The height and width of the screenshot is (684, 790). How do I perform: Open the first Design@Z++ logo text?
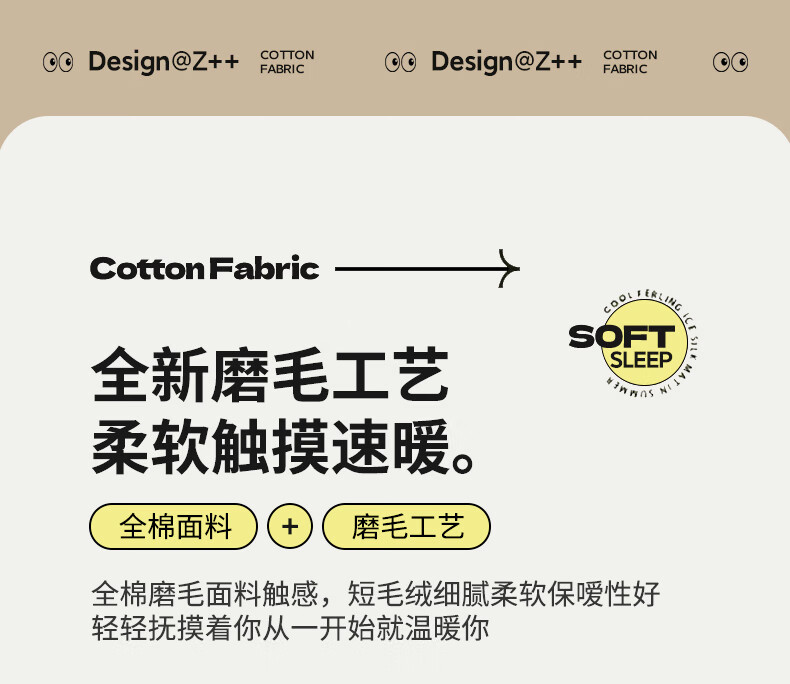163,62
